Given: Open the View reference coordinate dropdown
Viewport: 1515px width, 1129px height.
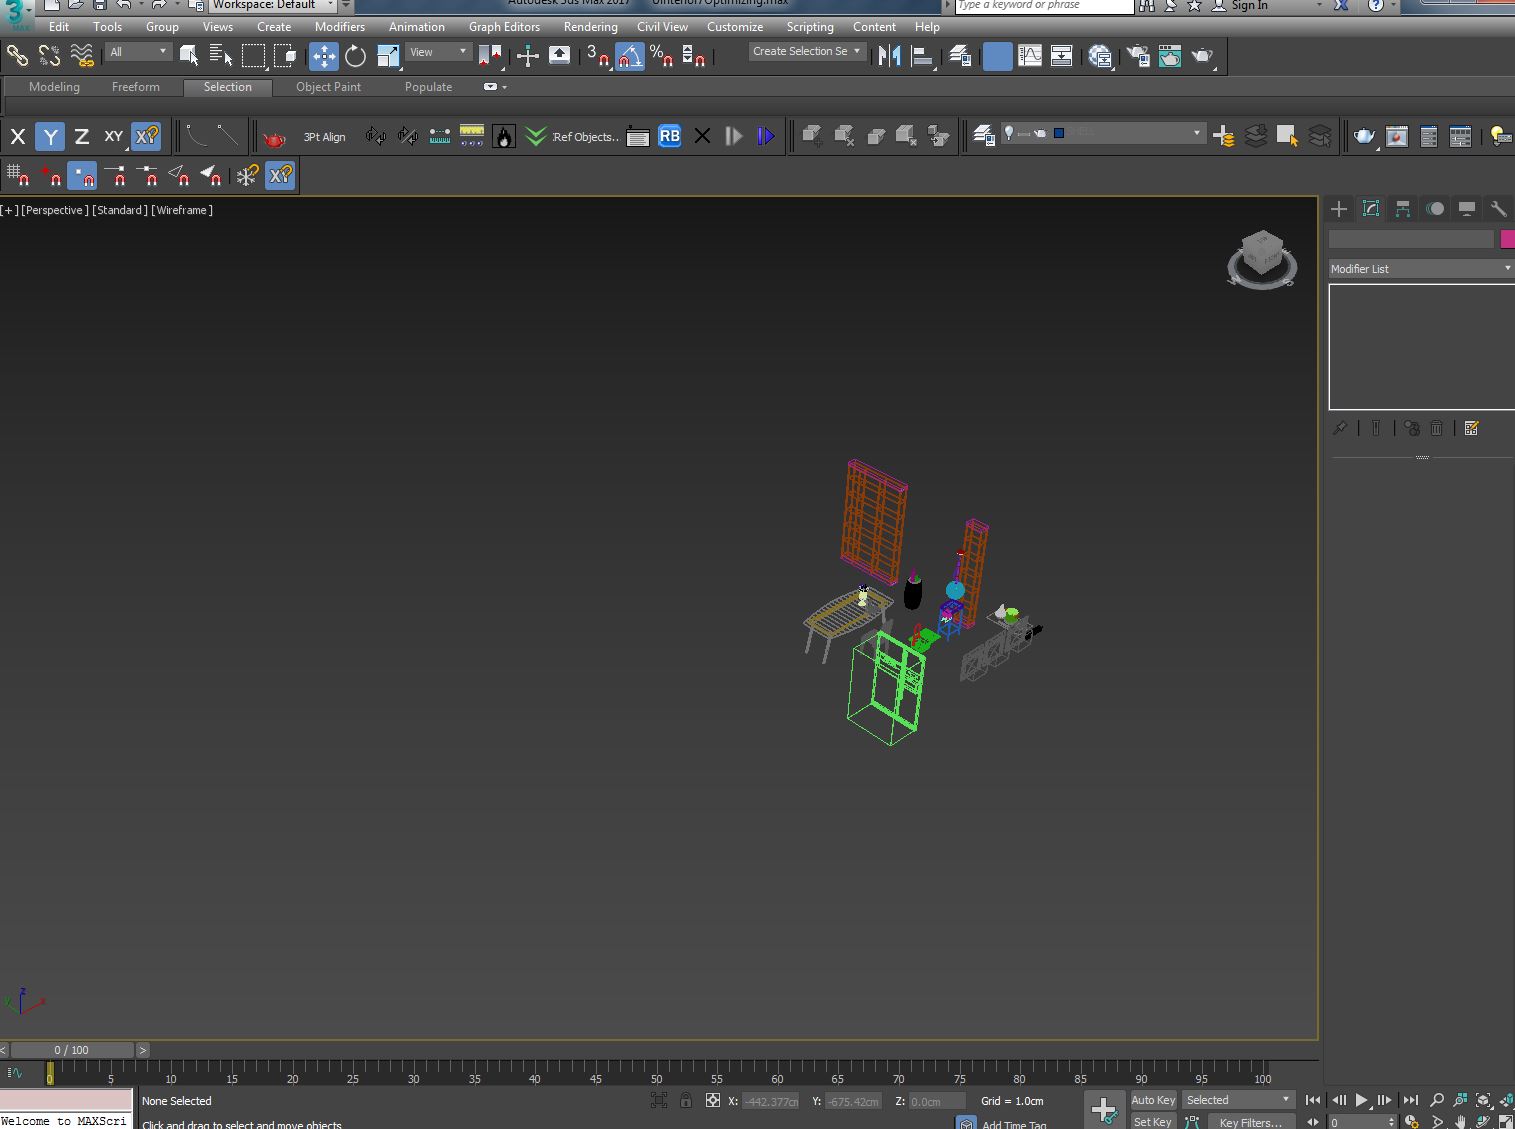Looking at the screenshot, I should 438,52.
